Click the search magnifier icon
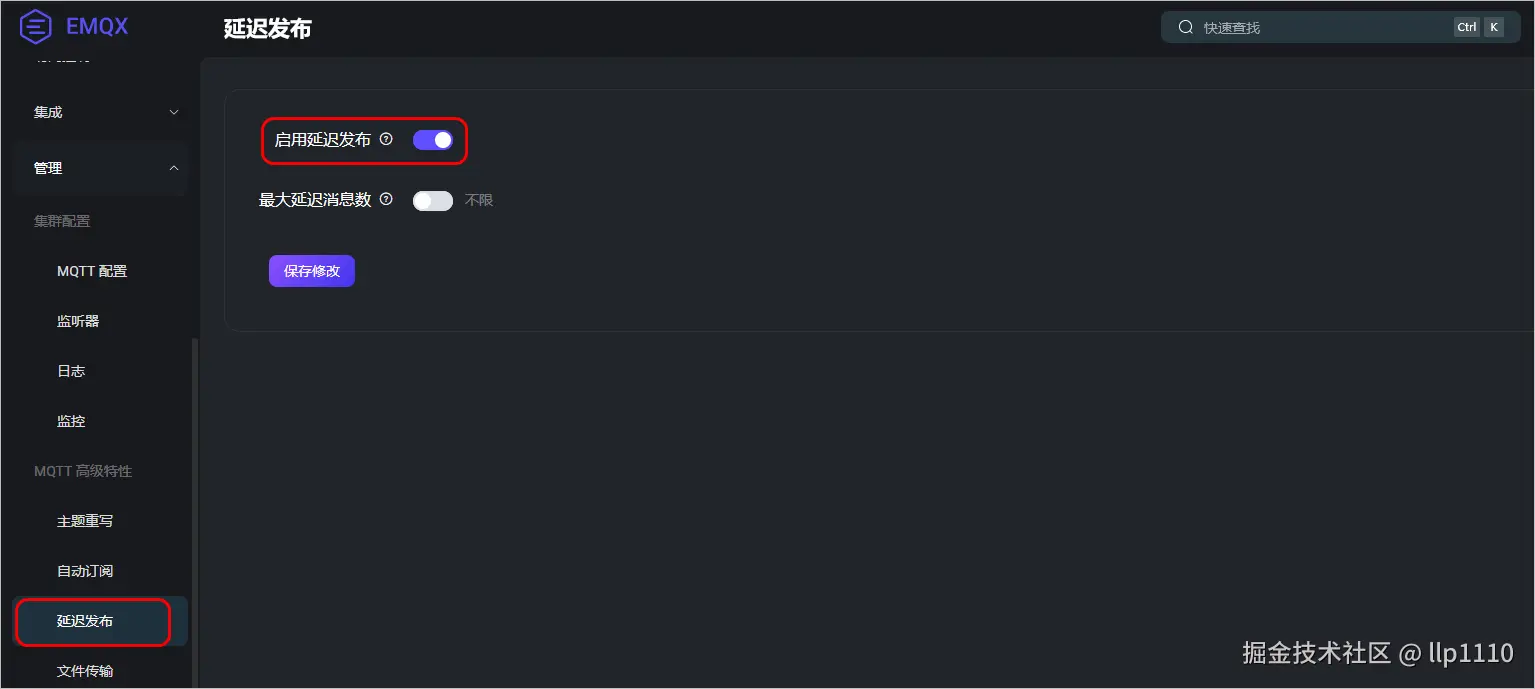 (1186, 27)
